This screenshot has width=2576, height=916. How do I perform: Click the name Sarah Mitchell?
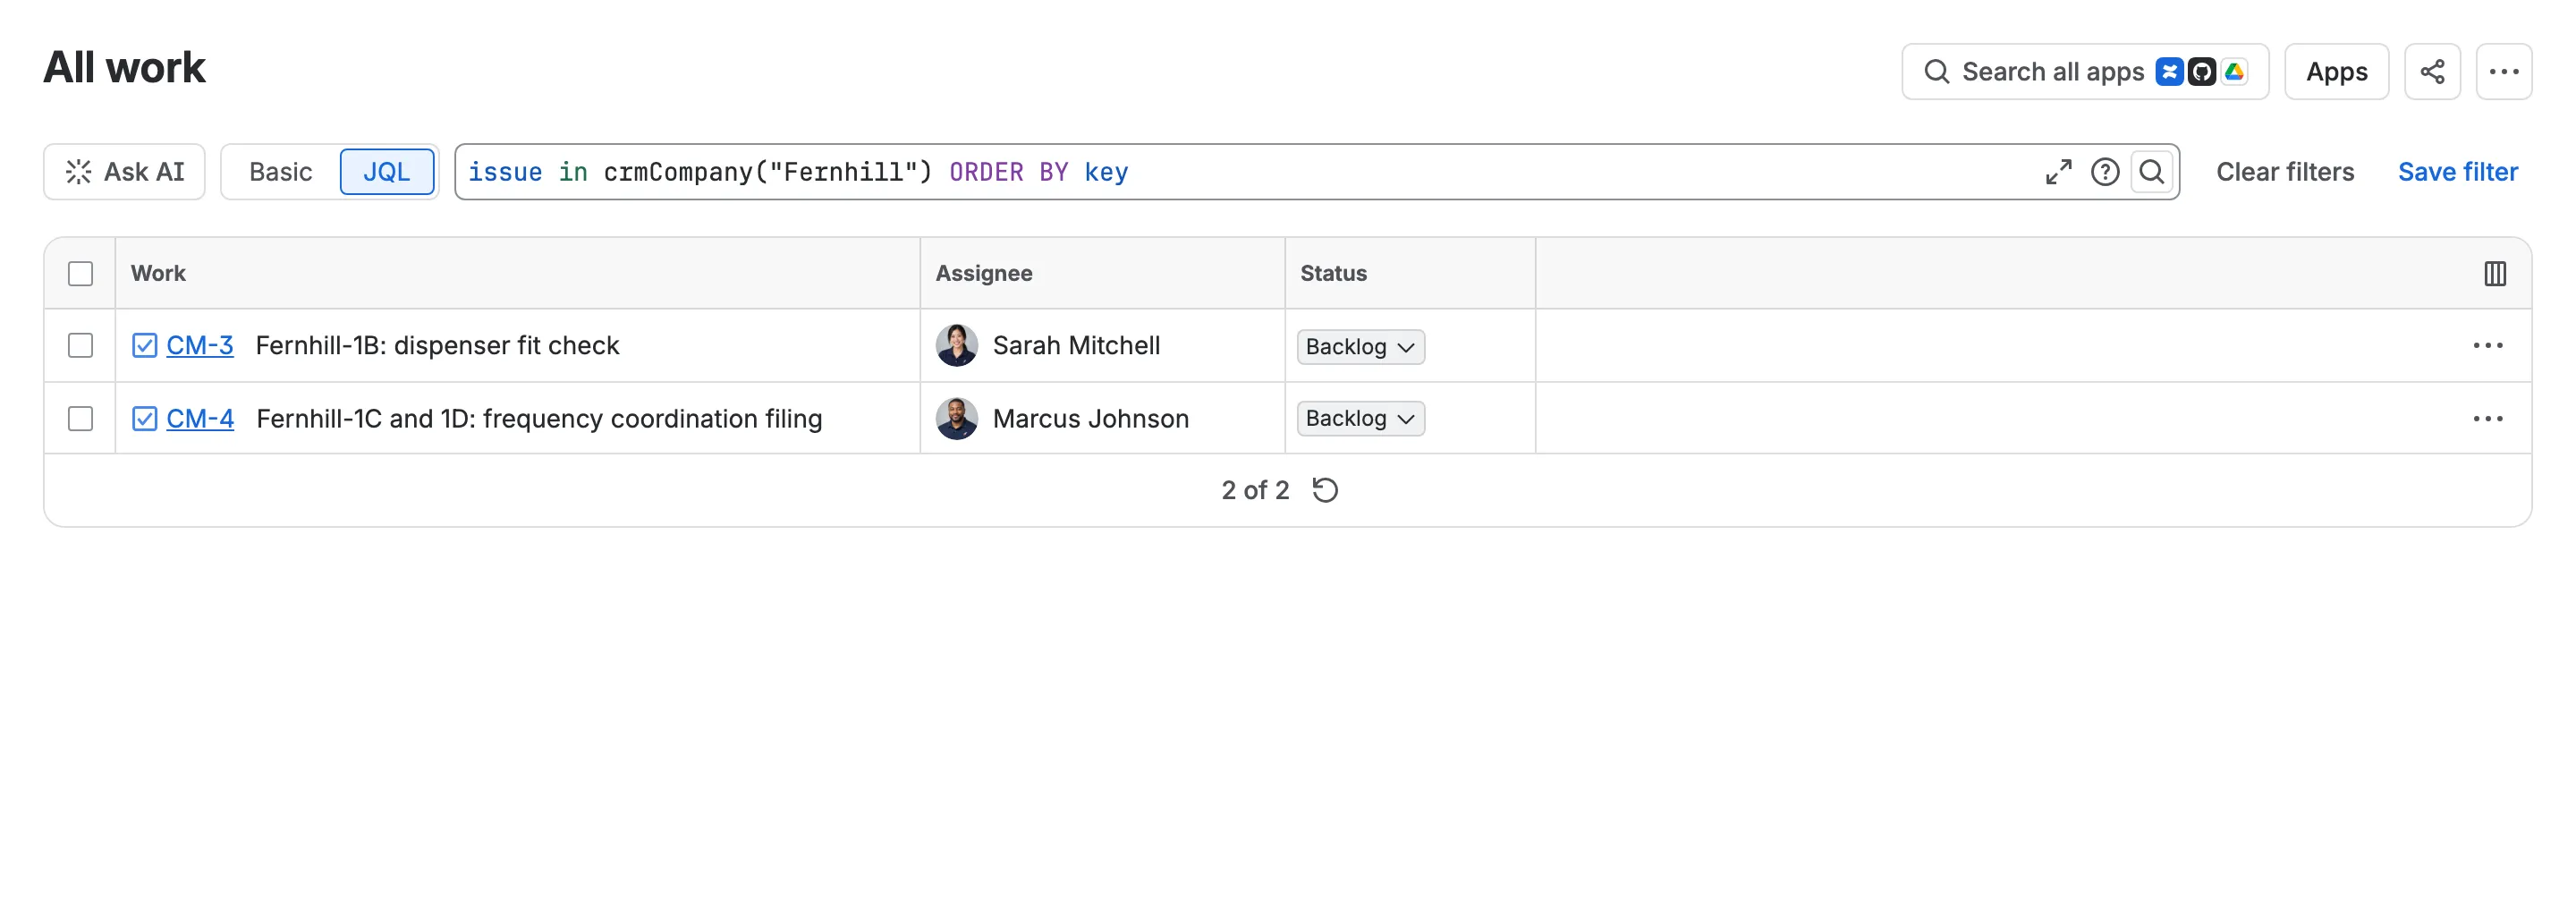(1076, 346)
